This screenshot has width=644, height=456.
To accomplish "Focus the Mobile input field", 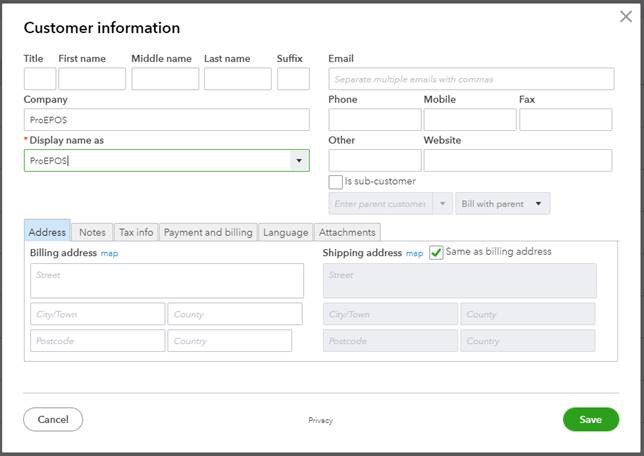I will (470, 120).
